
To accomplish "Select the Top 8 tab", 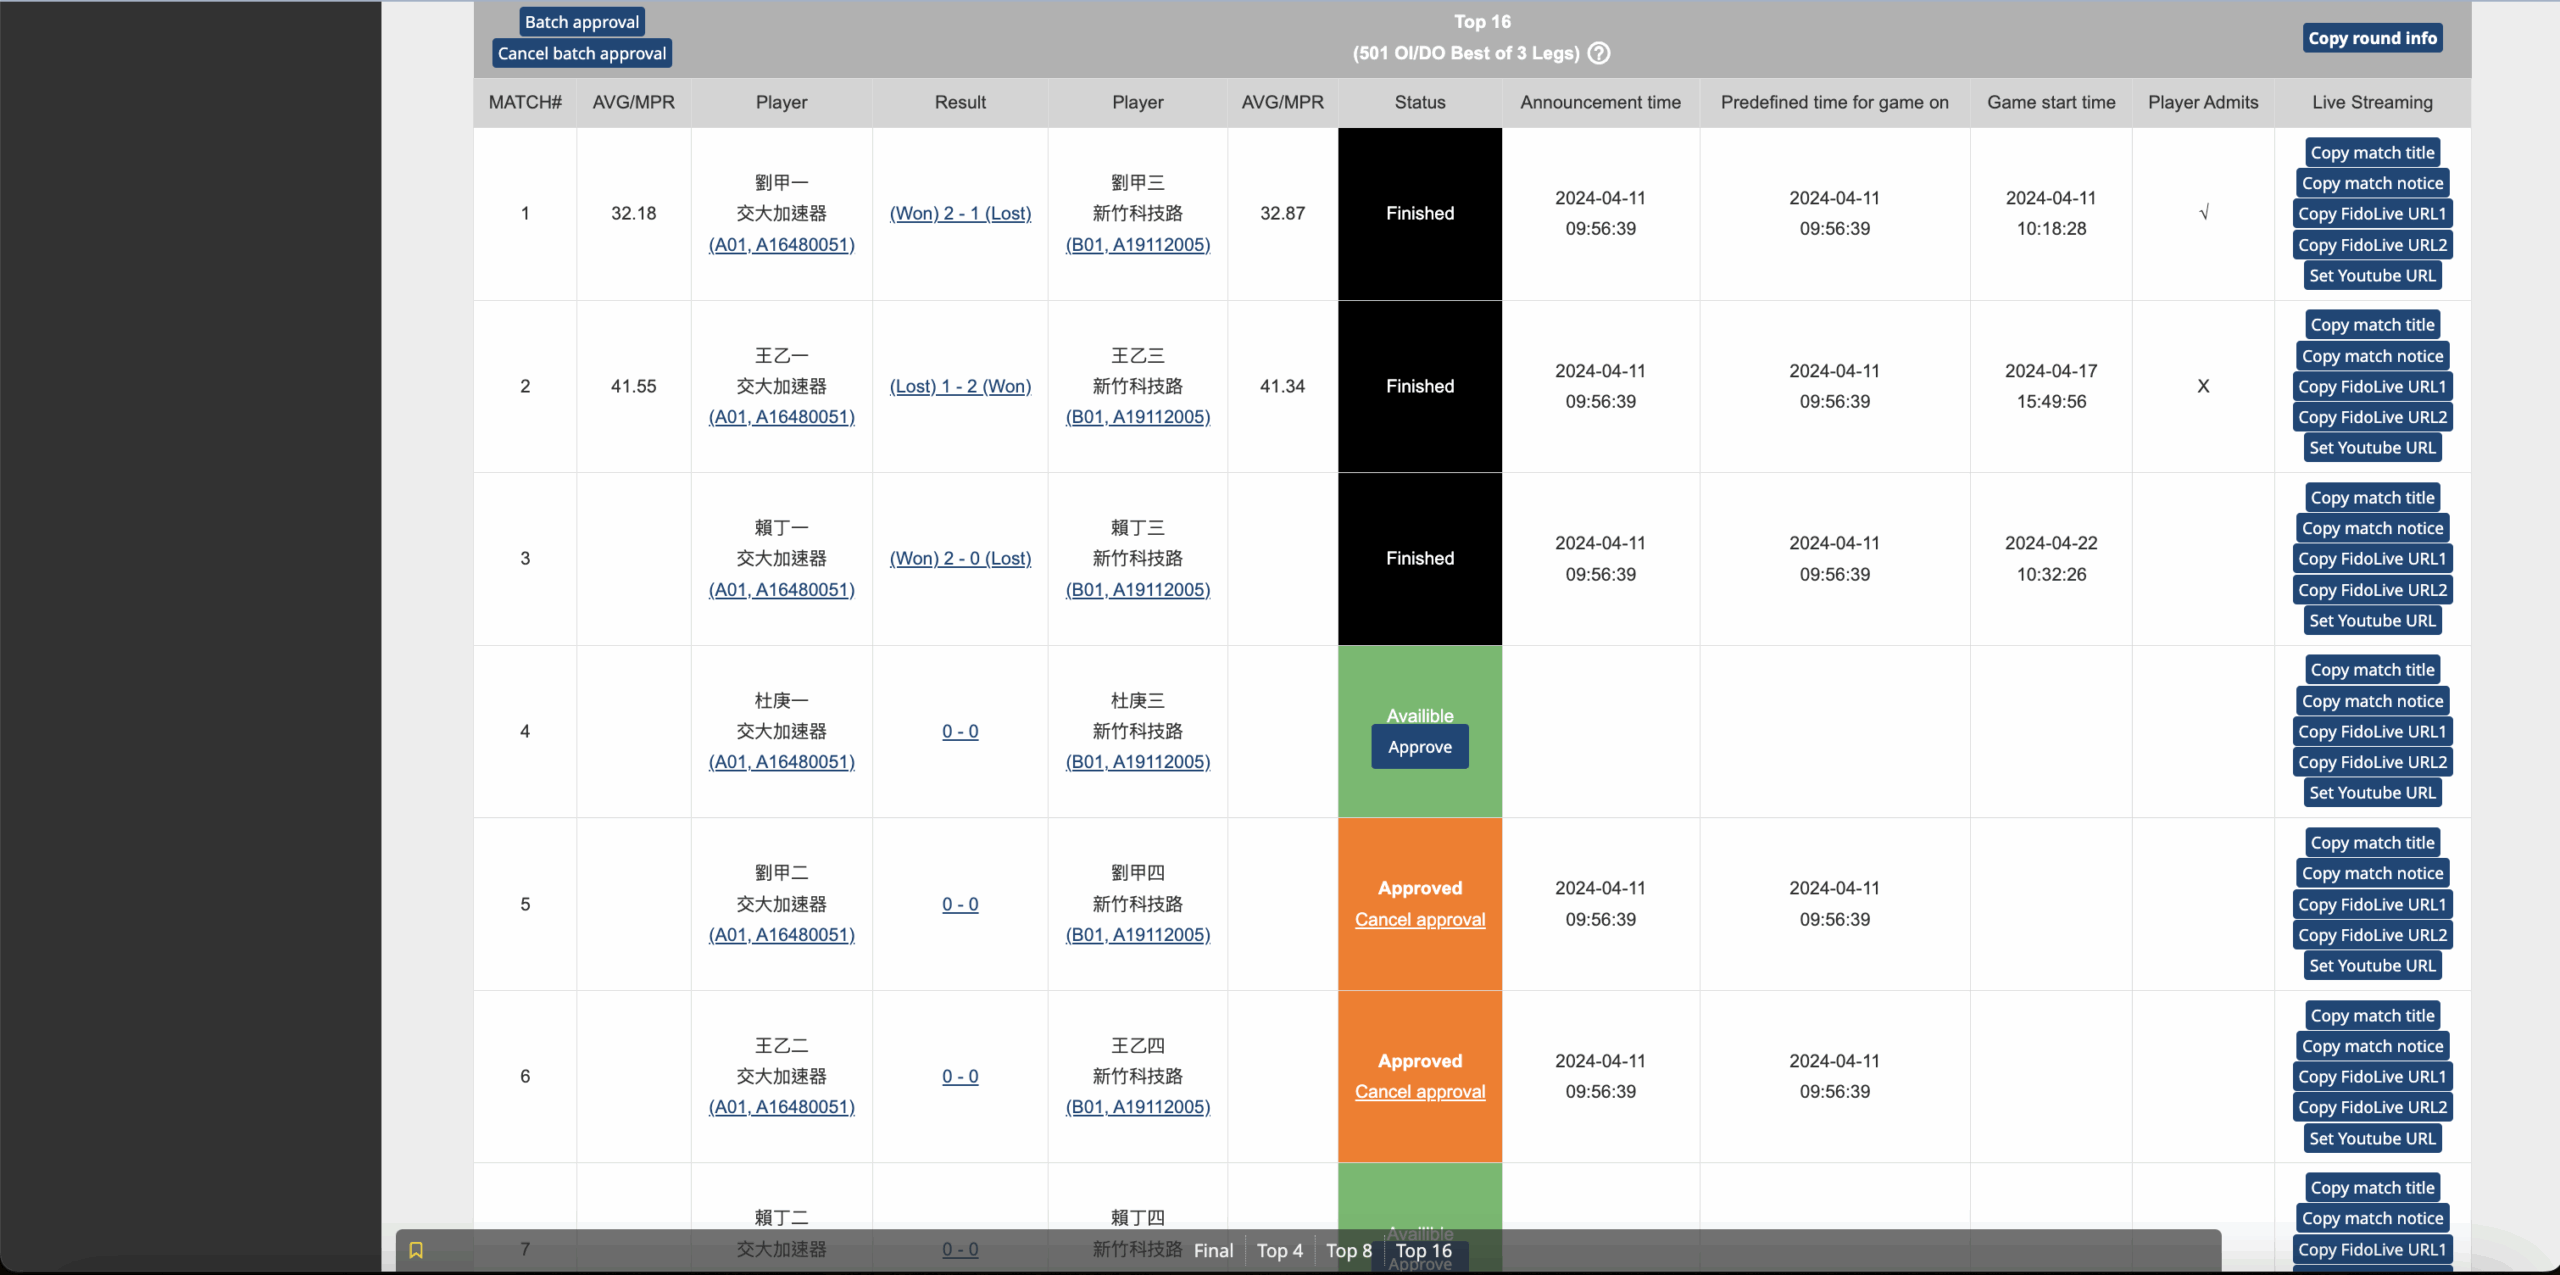I will click(1348, 1251).
